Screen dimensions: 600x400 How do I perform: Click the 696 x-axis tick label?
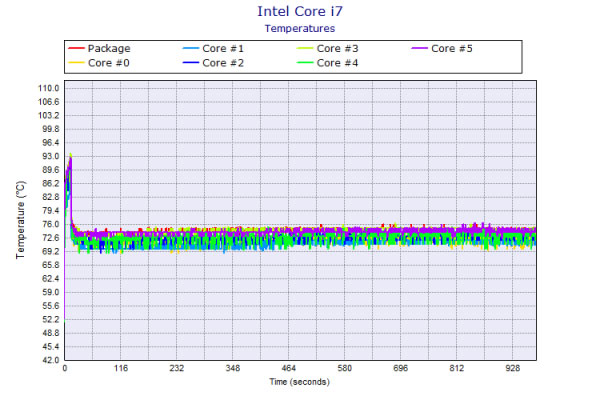[x=400, y=368]
